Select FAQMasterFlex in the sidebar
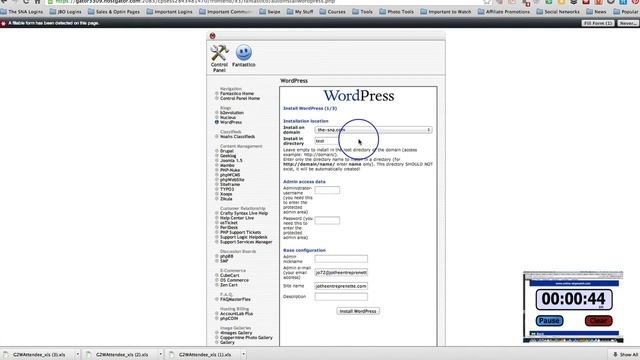Screen dimensions: 640x360 235,300
